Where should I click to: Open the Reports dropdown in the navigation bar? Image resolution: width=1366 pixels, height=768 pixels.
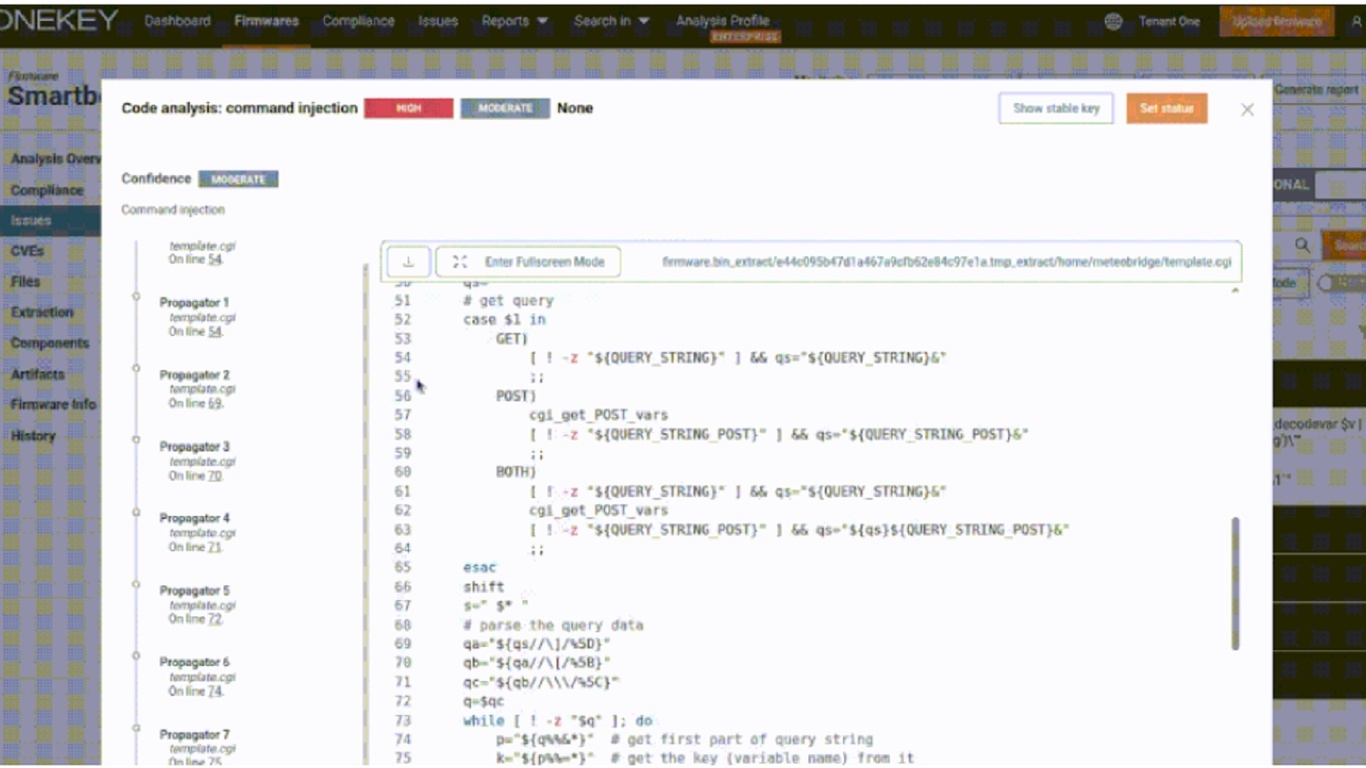(x=508, y=20)
